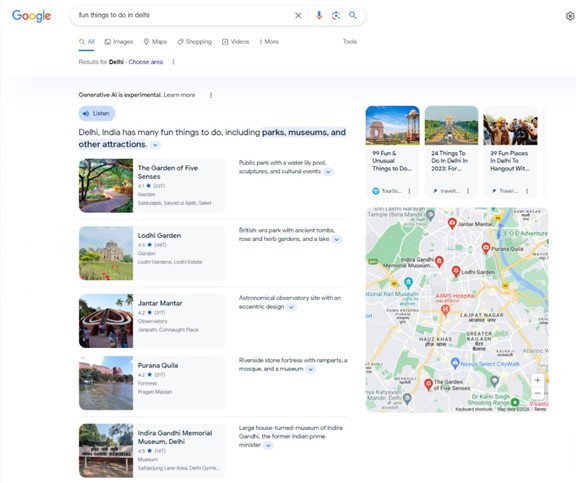Switch to the Images tab
Screen dimensions: 576x483
tap(119, 42)
